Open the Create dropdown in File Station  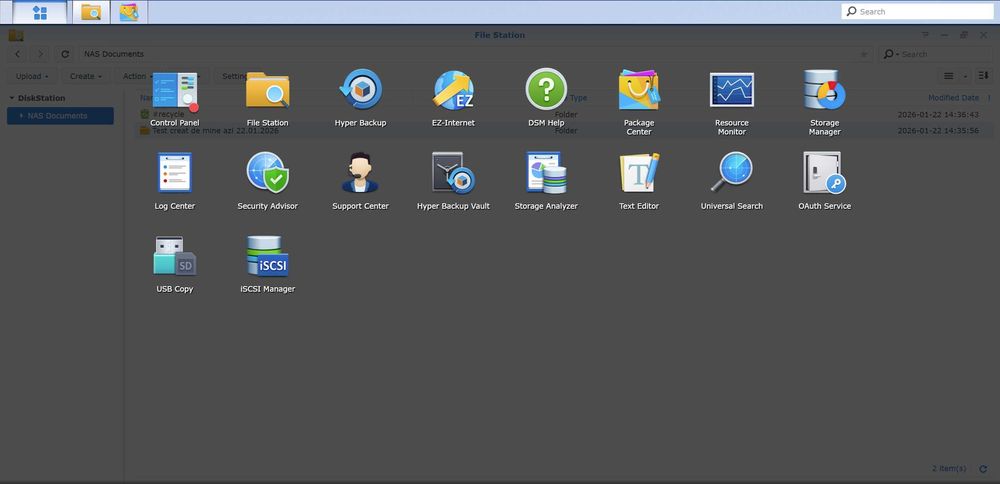point(85,76)
